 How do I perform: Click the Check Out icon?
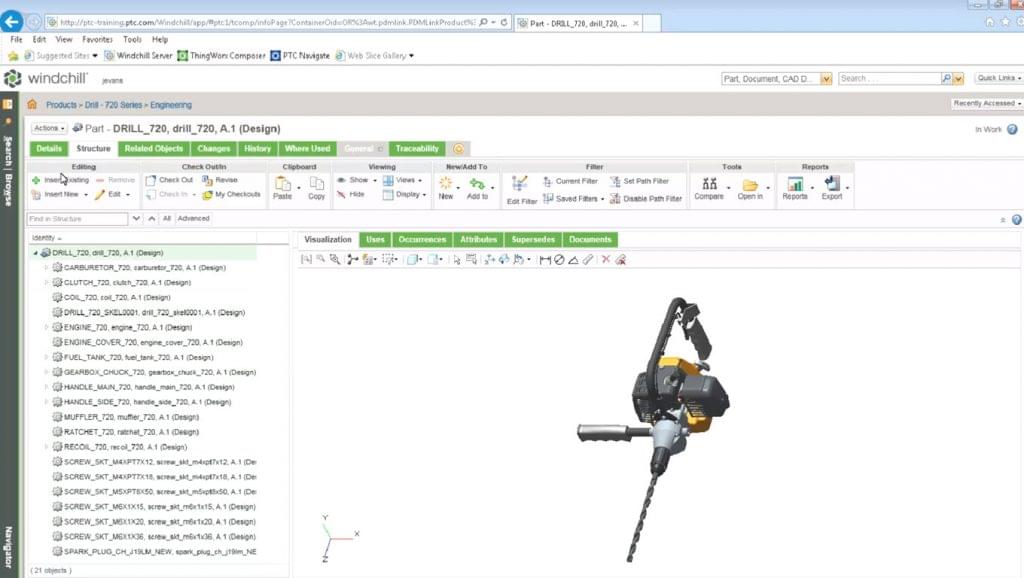151,180
